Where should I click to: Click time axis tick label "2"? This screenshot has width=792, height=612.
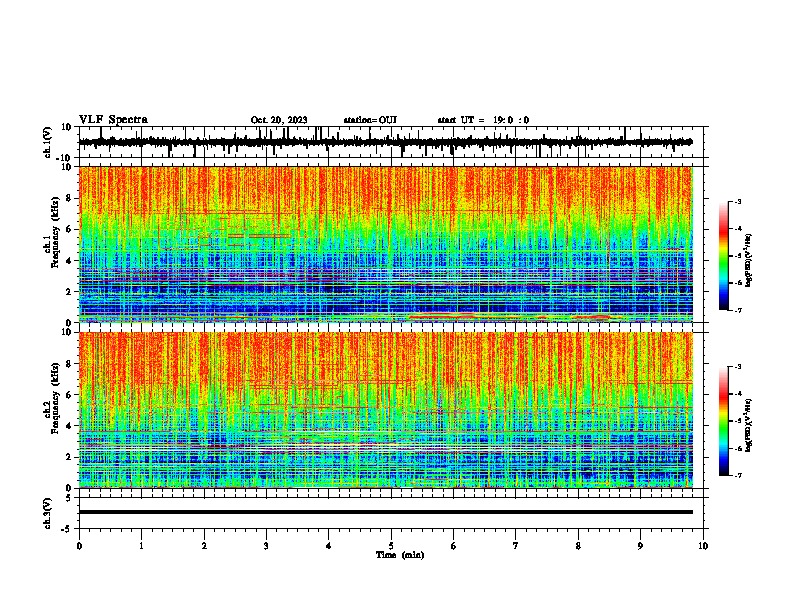tap(204, 546)
